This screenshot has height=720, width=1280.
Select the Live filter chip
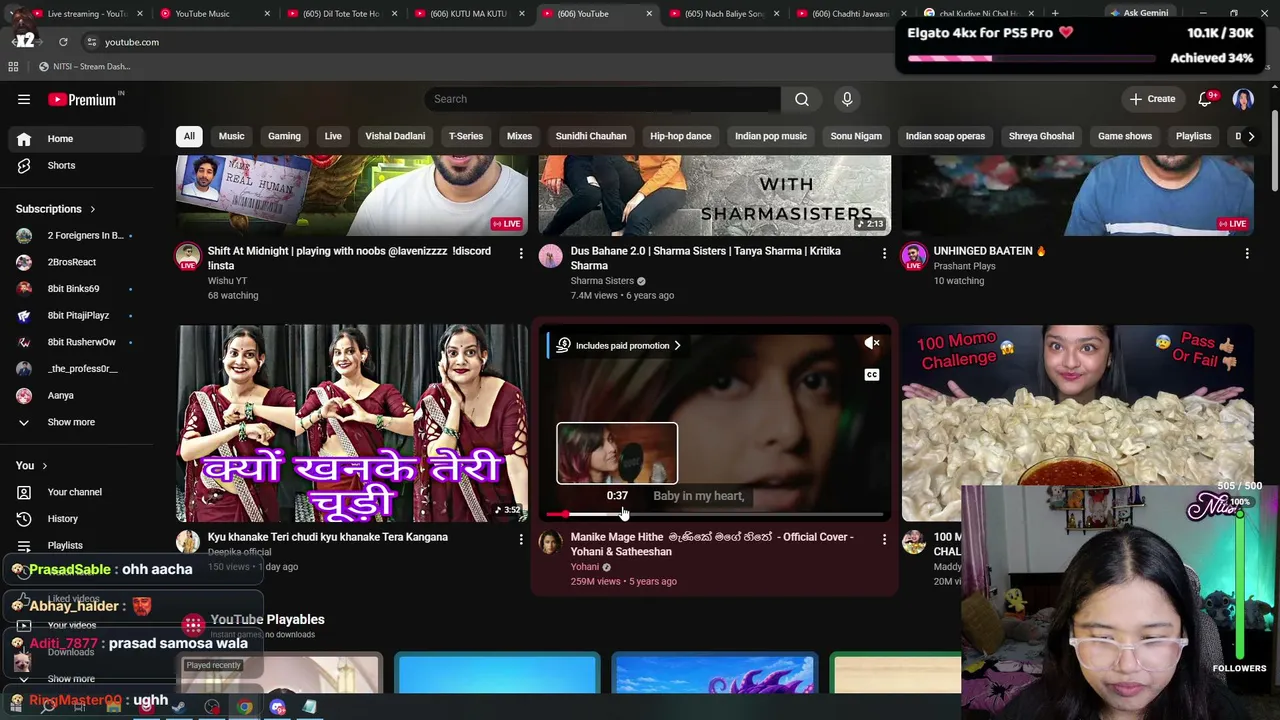coord(333,136)
